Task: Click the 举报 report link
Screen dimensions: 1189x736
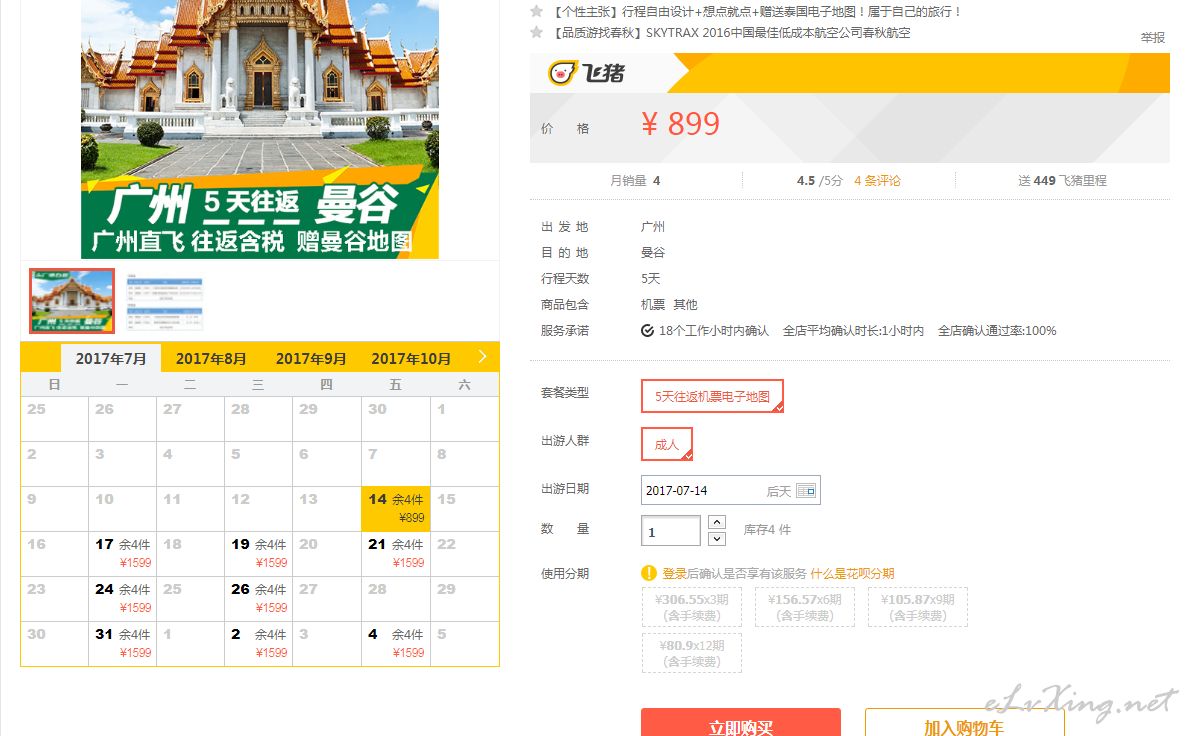Action: click(x=1153, y=37)
